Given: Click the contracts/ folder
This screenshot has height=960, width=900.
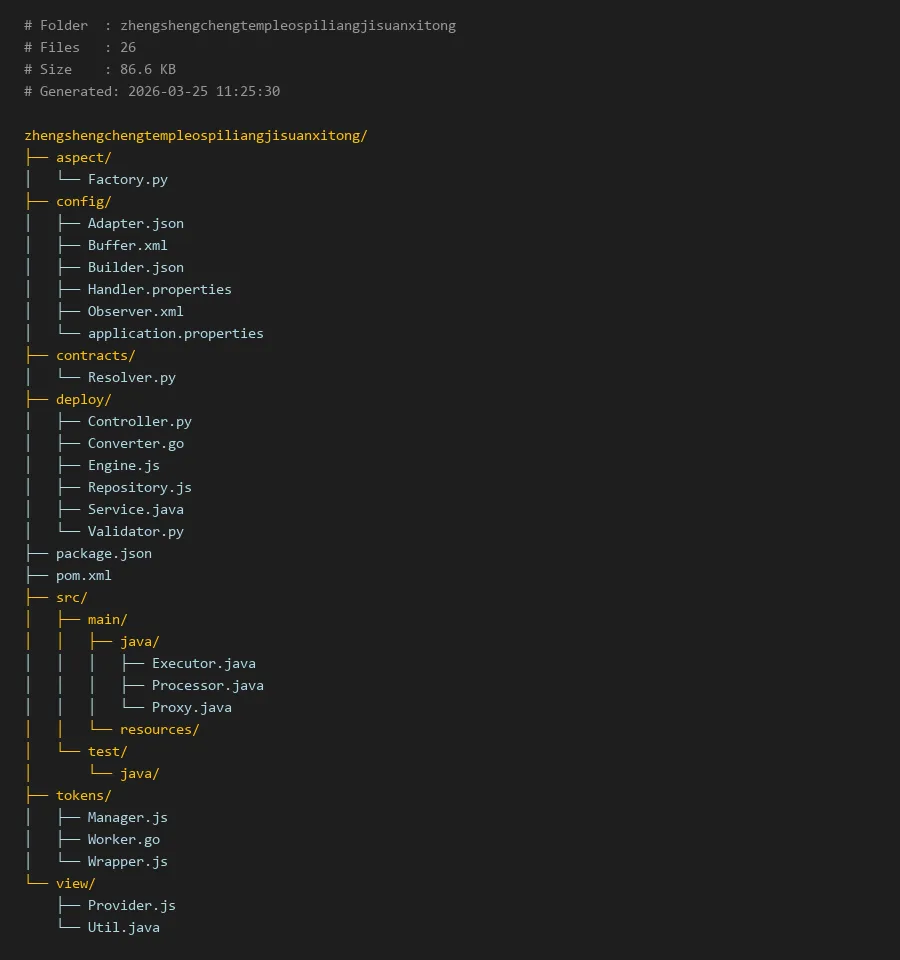Looking at the screenshot, I should tap(95, 355).
